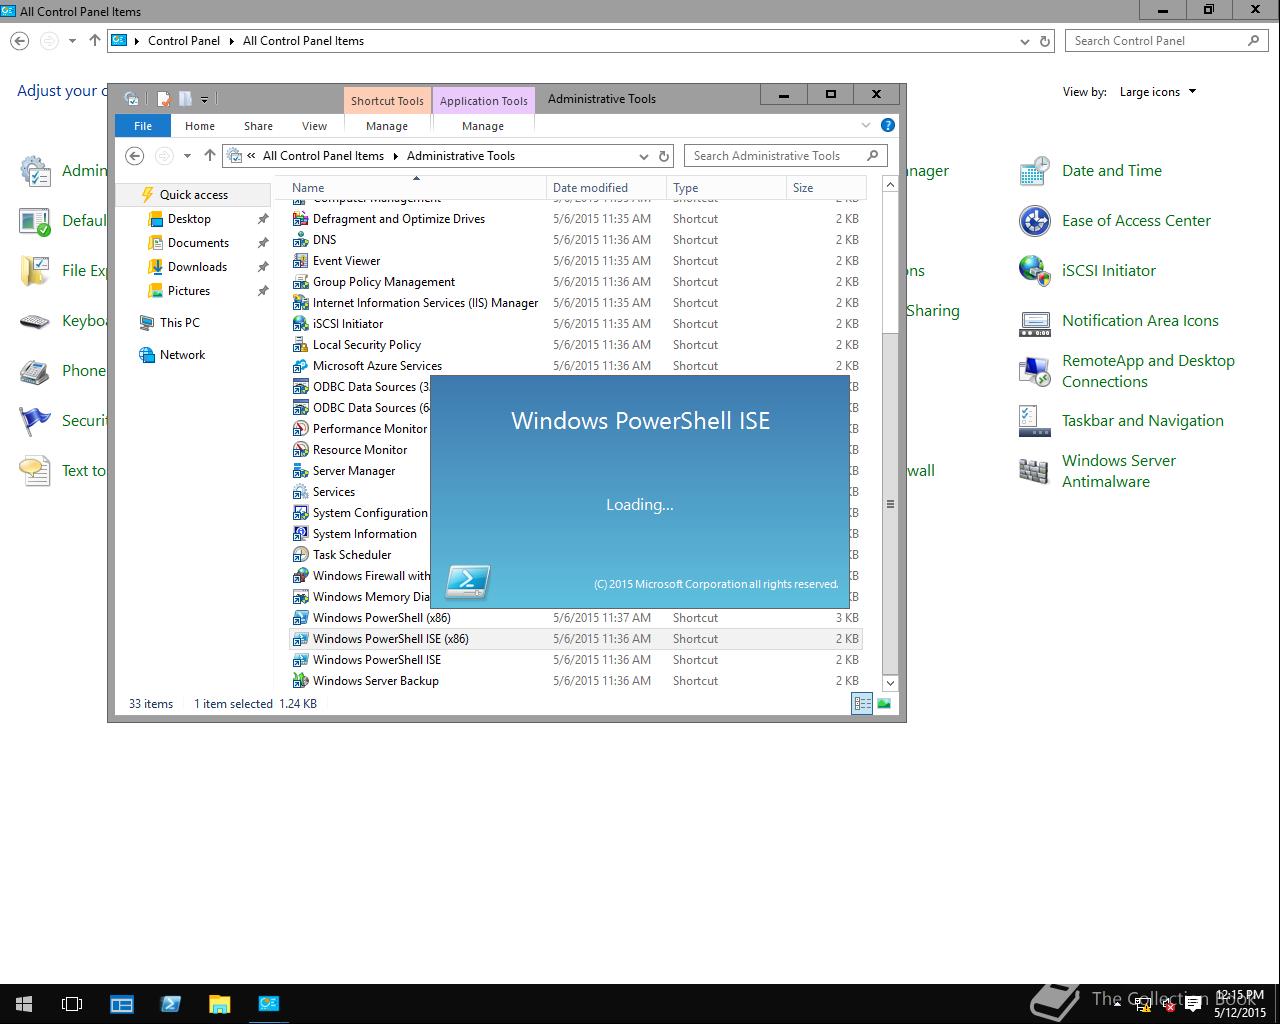The image size is (1280, 1024).
Task: Expand the Explorer ribbon chevron
Action: (x=866, y=126)
